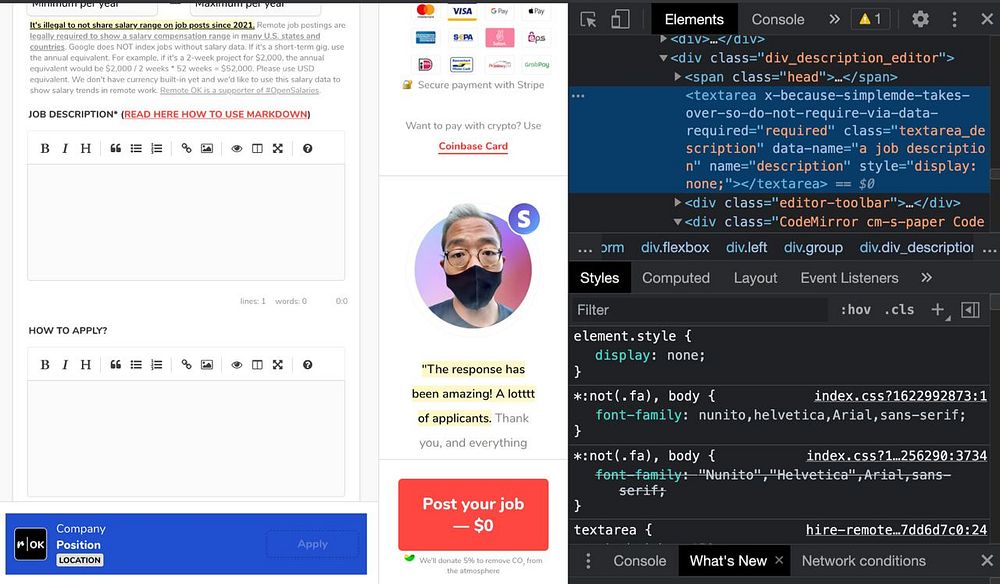Toggle fullscreen in Job Description editor
1000x584 pixels.
coord(277,149)
